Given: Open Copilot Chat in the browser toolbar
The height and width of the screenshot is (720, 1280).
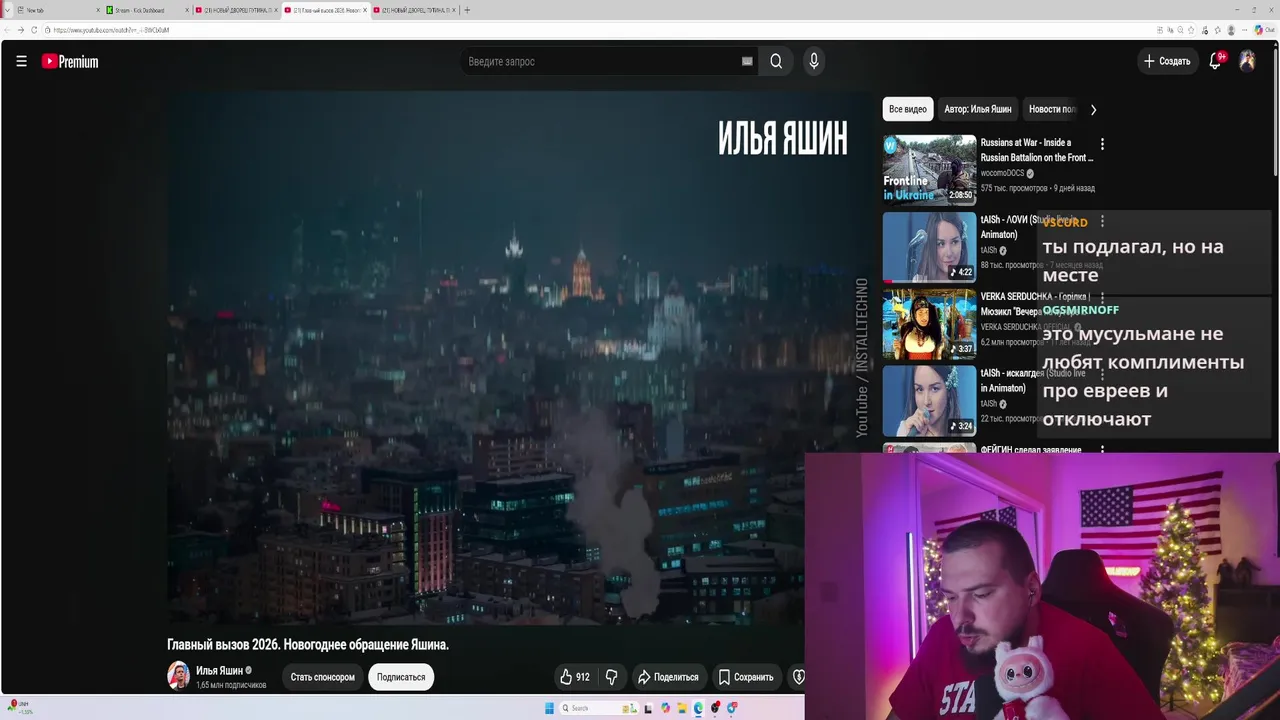Looking at the screenshot, I should tap(1264, 30).
